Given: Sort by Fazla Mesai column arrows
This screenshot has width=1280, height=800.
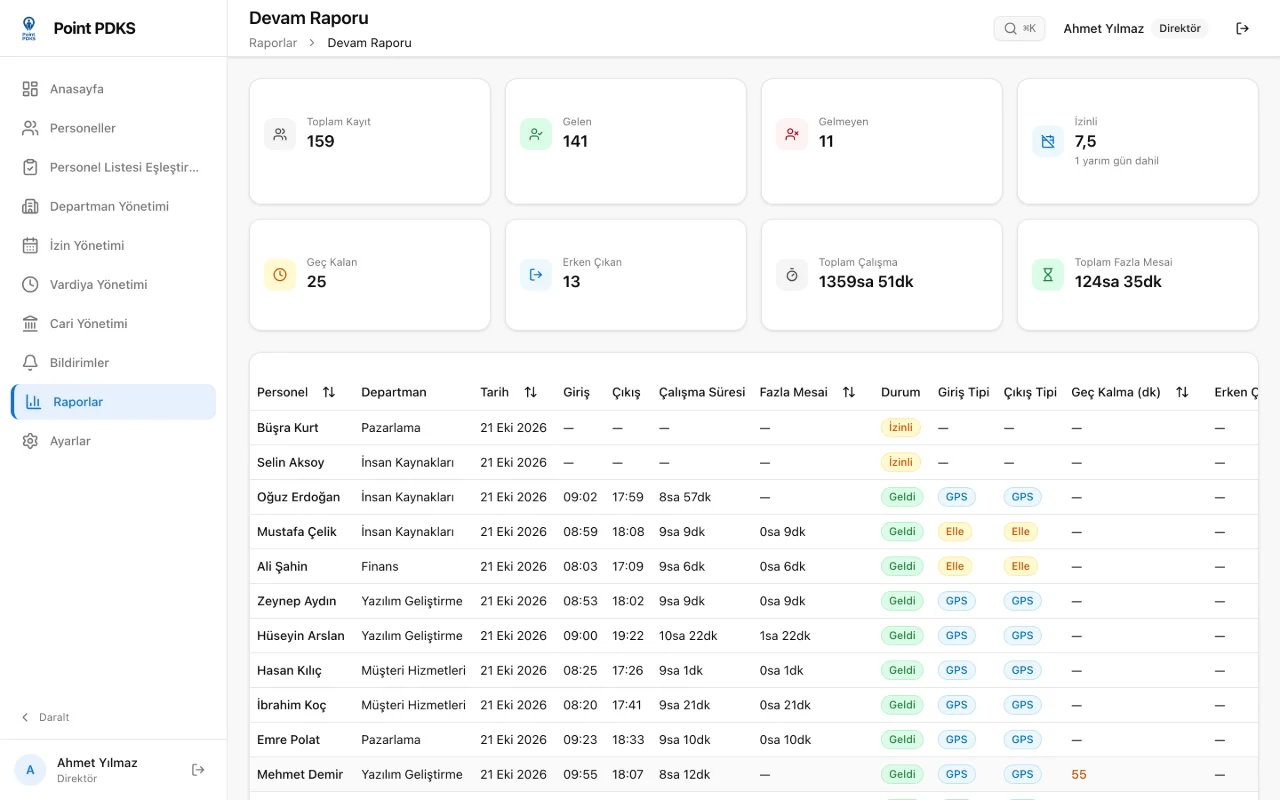Looking at the screenshot, I should point(849,392).
